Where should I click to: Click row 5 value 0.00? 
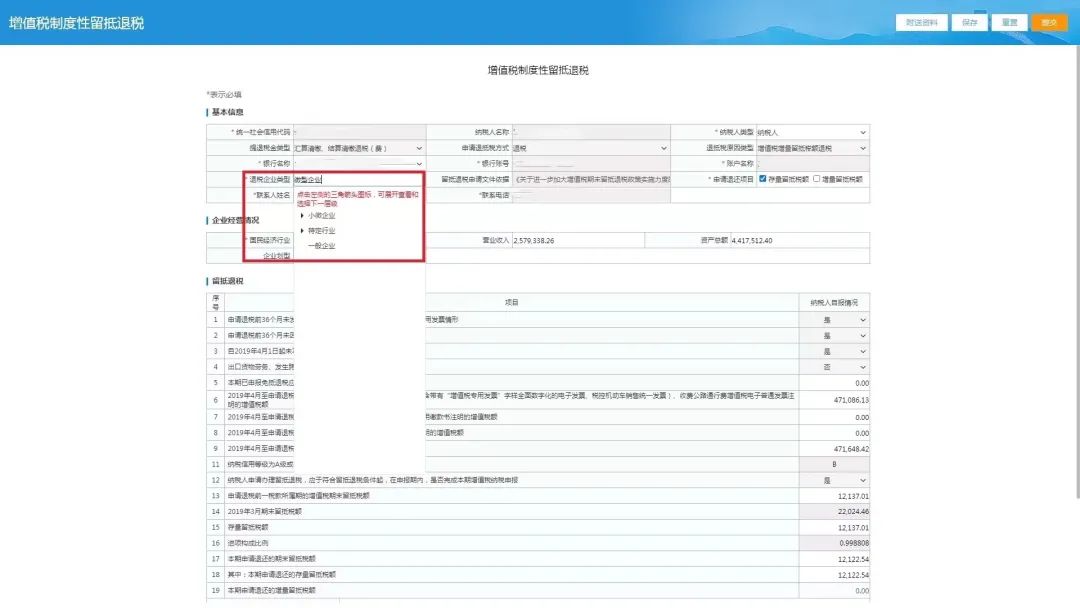coord(861,383)
